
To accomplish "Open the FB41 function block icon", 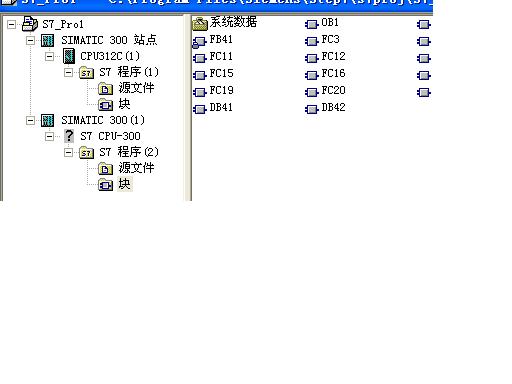I will point(200,42).
